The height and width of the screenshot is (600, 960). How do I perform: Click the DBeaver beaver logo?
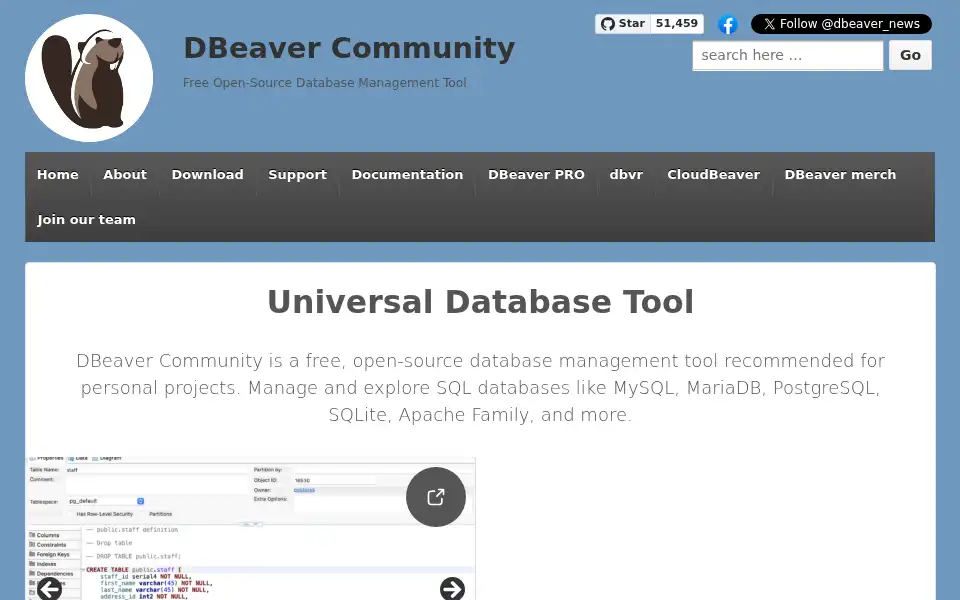click(x=89, y=78)
